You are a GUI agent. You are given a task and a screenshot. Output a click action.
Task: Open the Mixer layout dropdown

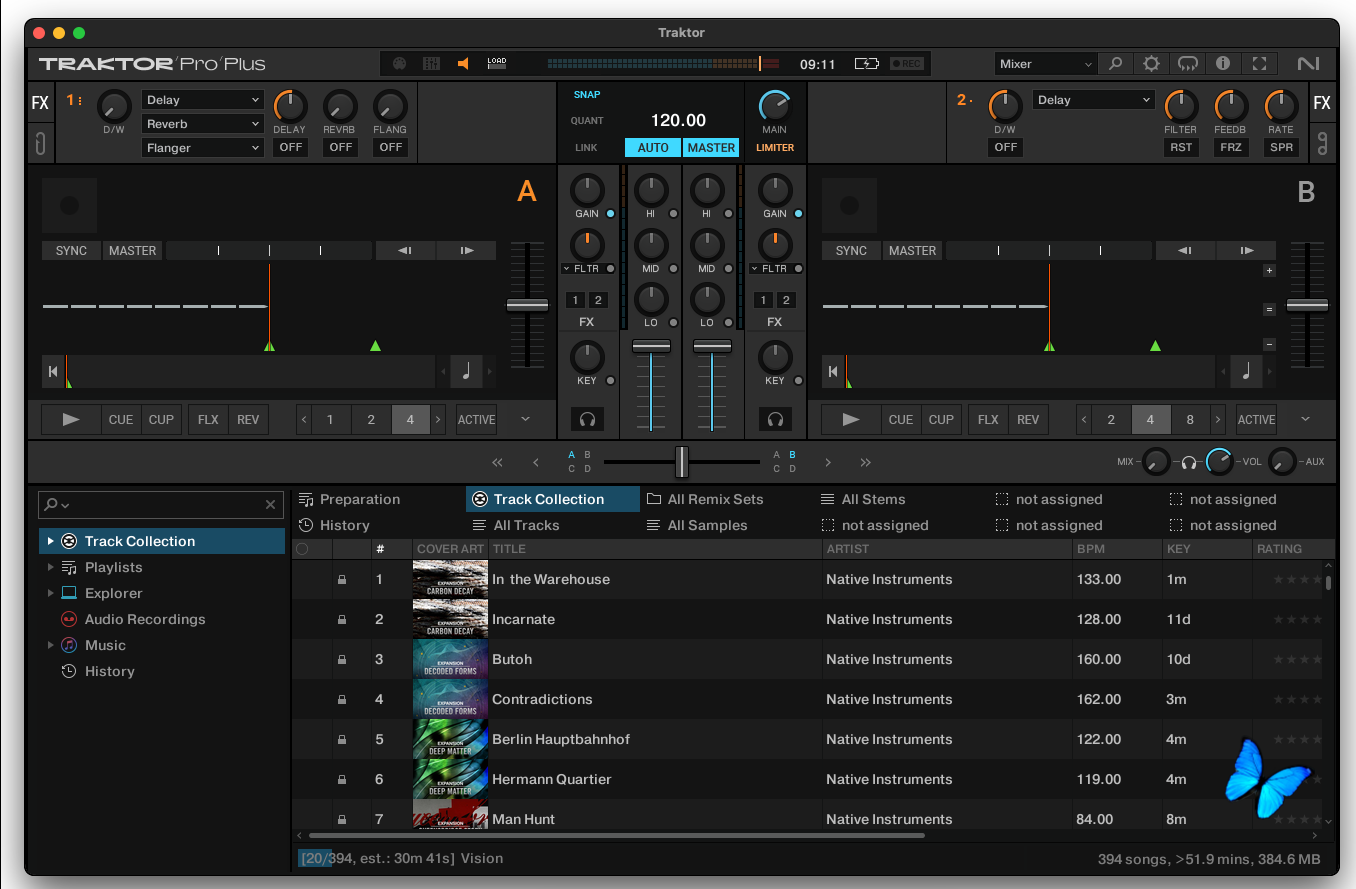point(1046,64)
